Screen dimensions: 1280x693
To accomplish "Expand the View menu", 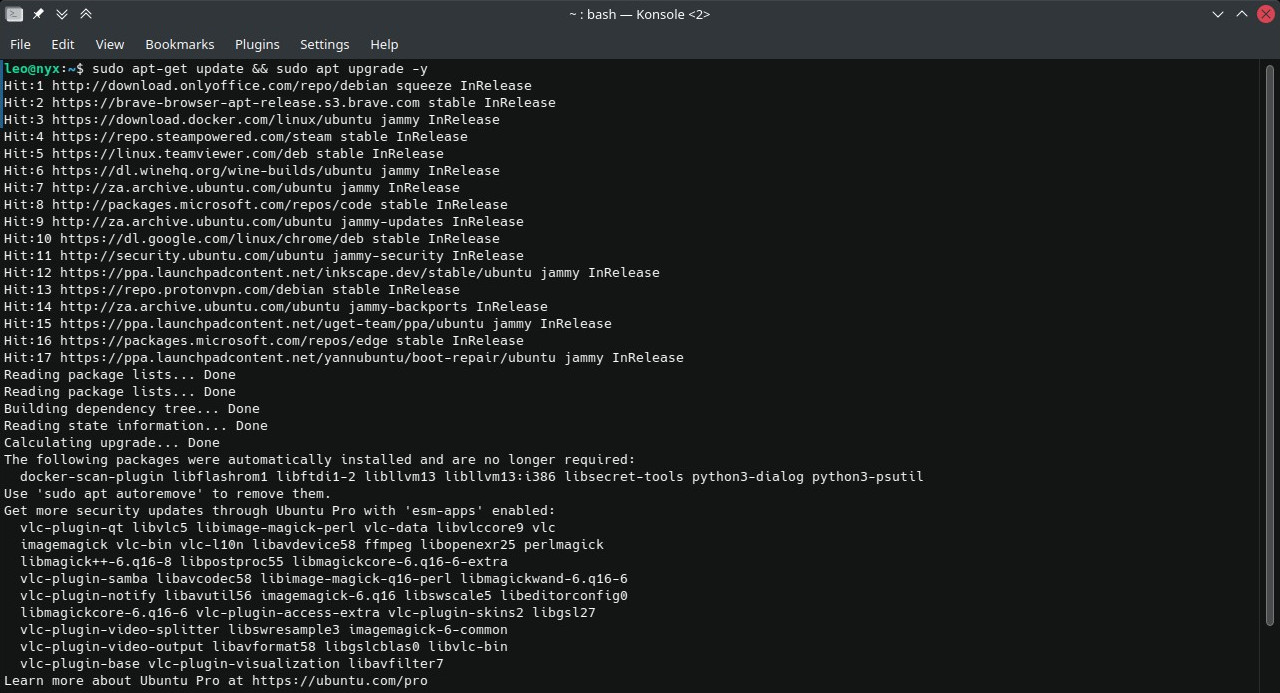I will (110, 44).
